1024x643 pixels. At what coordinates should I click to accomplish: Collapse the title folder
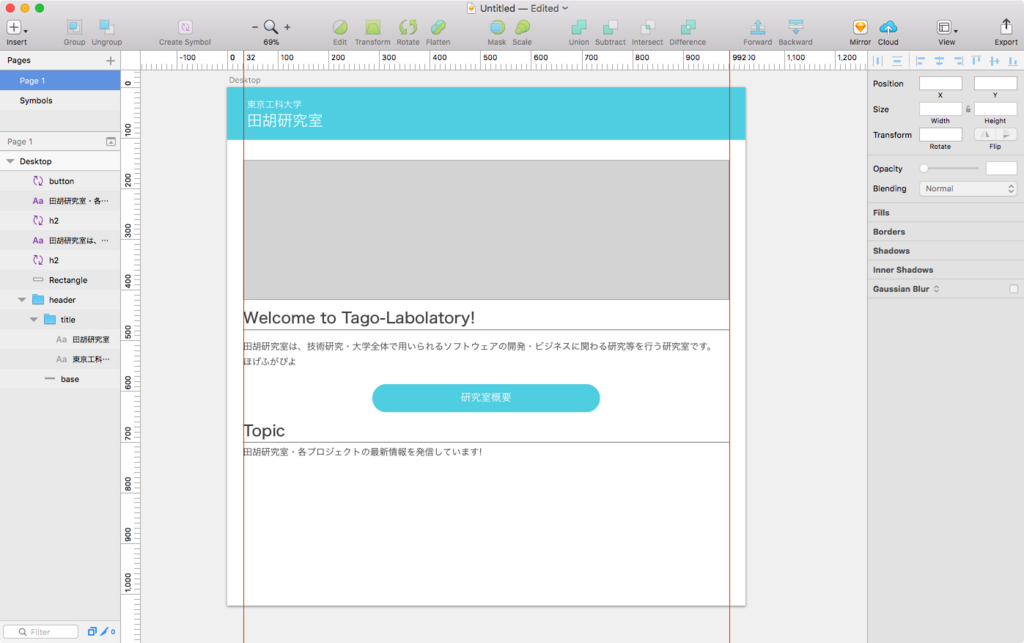(x=33, y=320)
